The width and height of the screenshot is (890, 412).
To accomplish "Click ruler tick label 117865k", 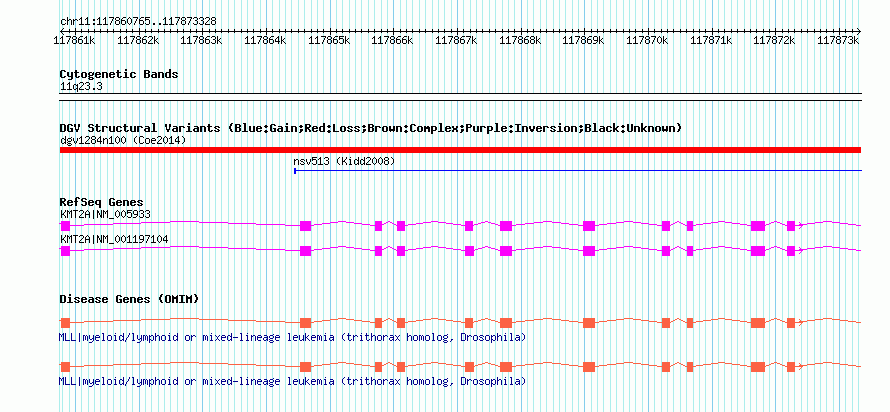I will pos(329,40).
